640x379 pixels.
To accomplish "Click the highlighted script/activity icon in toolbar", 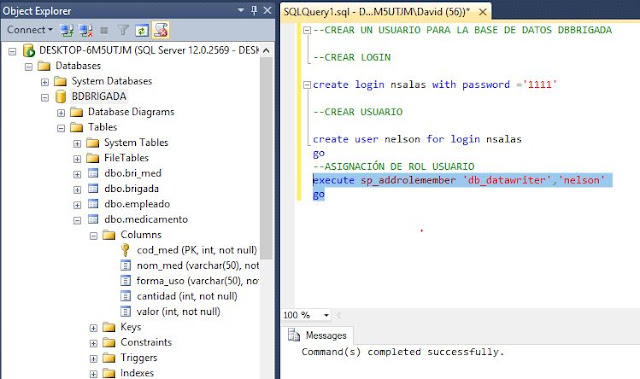I will tap(160, 30).
